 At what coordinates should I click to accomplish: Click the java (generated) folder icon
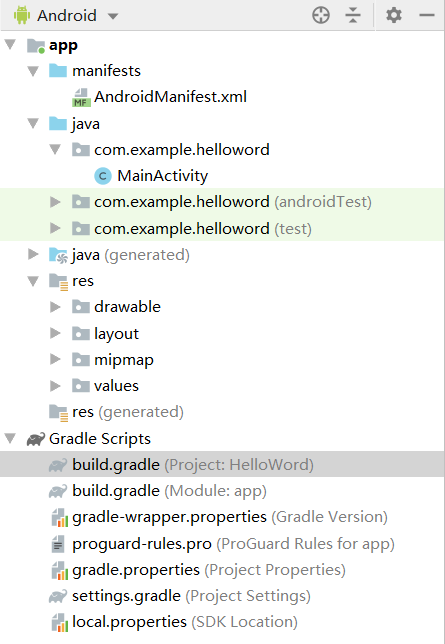(x=58, y=255)
